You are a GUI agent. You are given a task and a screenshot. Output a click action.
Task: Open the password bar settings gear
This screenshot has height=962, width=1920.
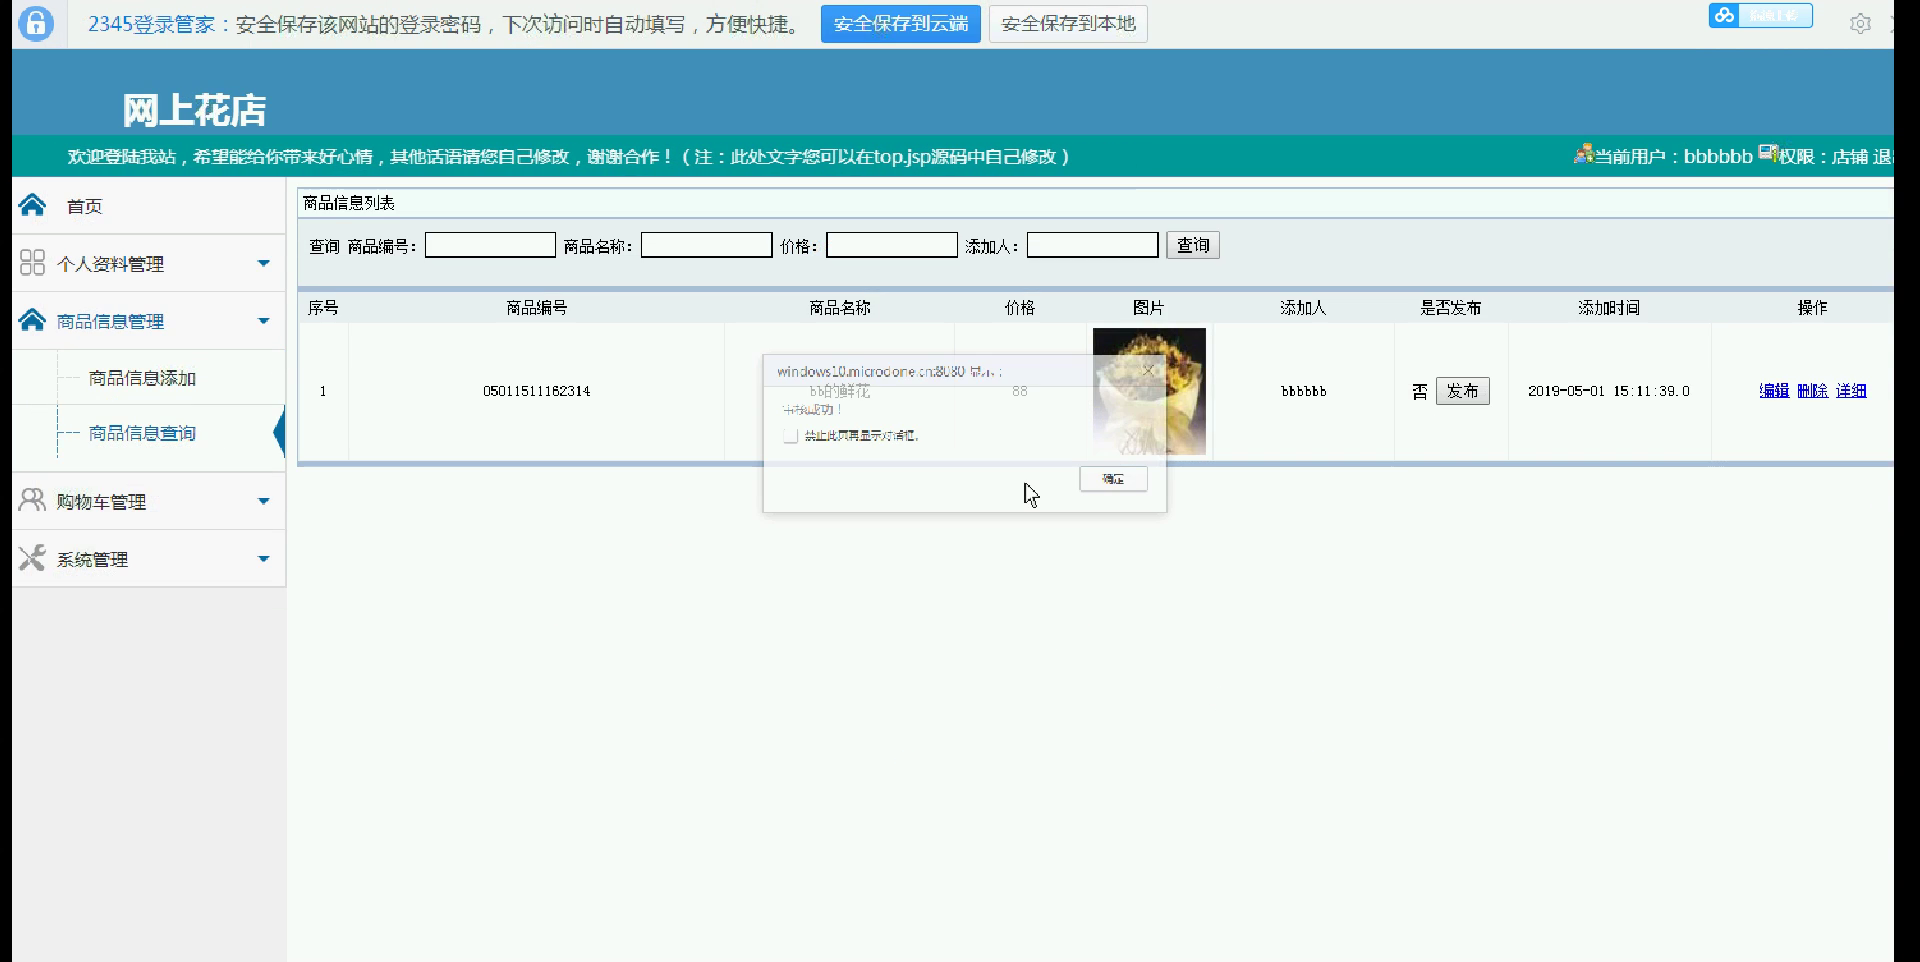coord(1860,23)
